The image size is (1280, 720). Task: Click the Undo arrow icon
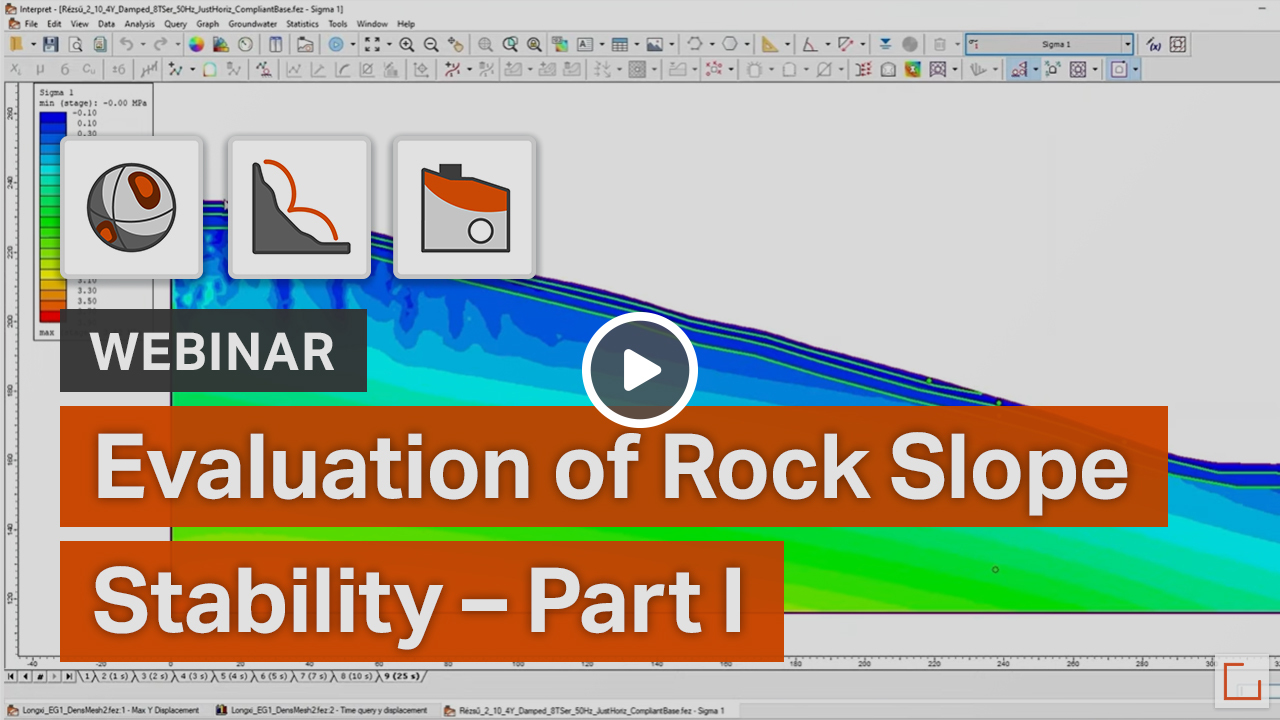[x=126, y=44]
